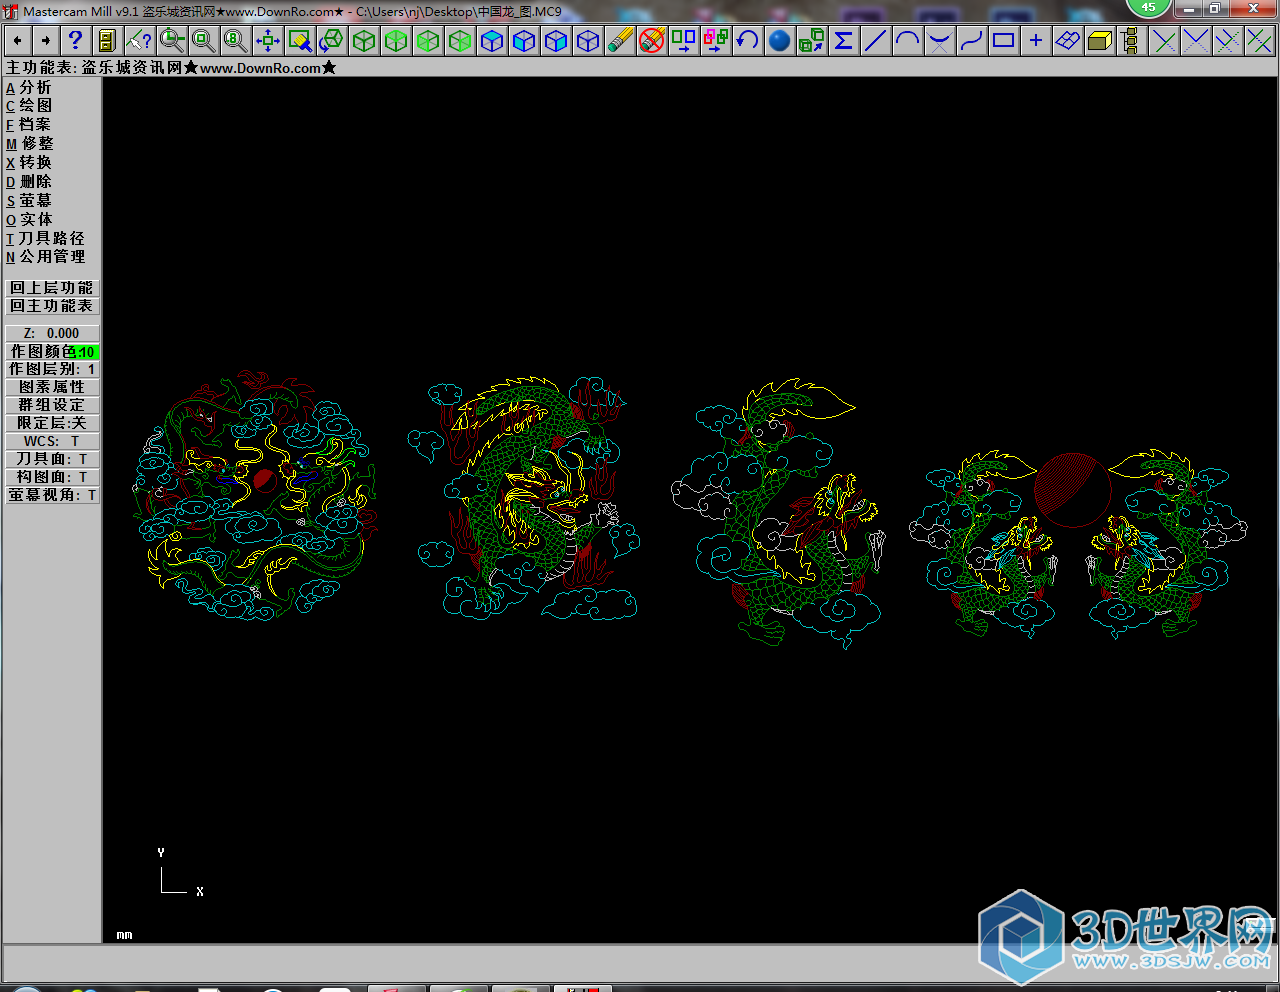Click the next-page right arrow toolbar icon
Image resolution: width=1280 pixels, height=992 pixels.
click(x=46, y=40)
